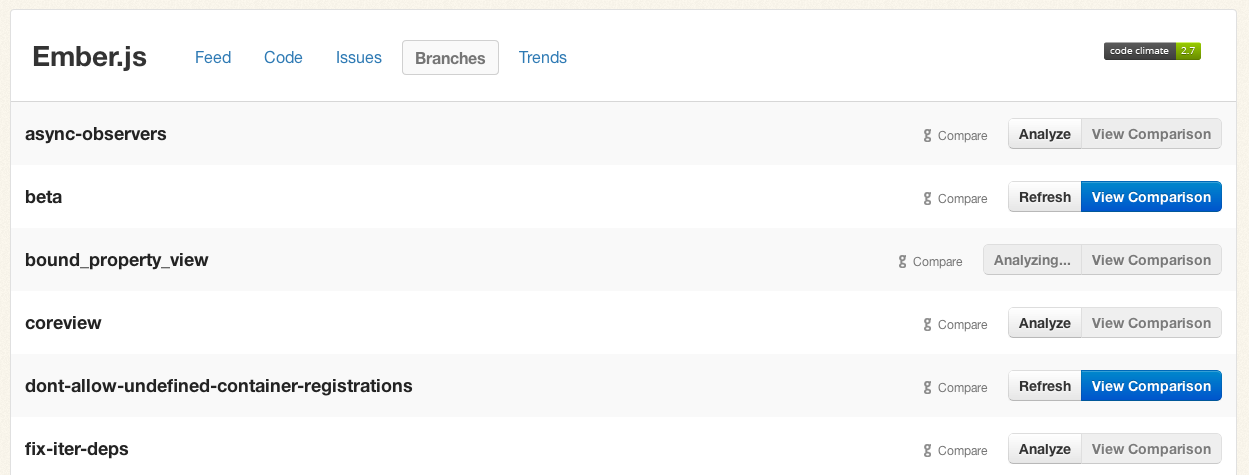View Comparison for async-observers branch
This screenshot has height=475, width=1249.
pos(1151,134)
